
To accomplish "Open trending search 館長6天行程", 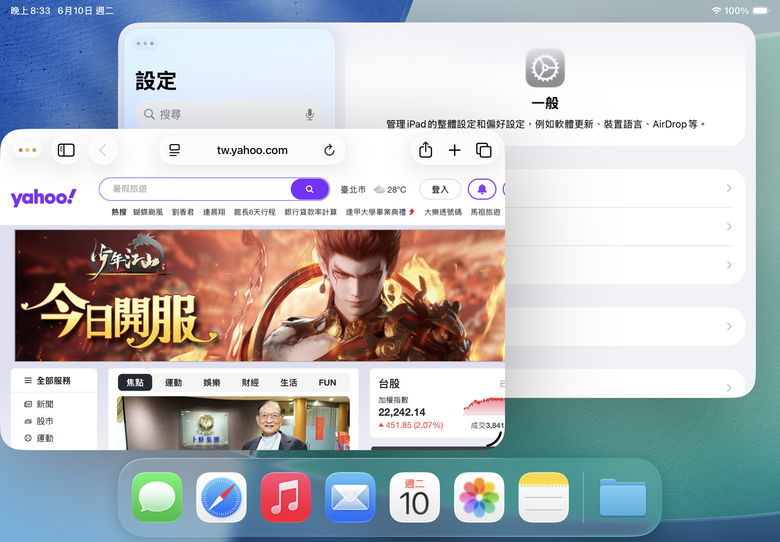I will pyautogui.click(x=255, y=212).
